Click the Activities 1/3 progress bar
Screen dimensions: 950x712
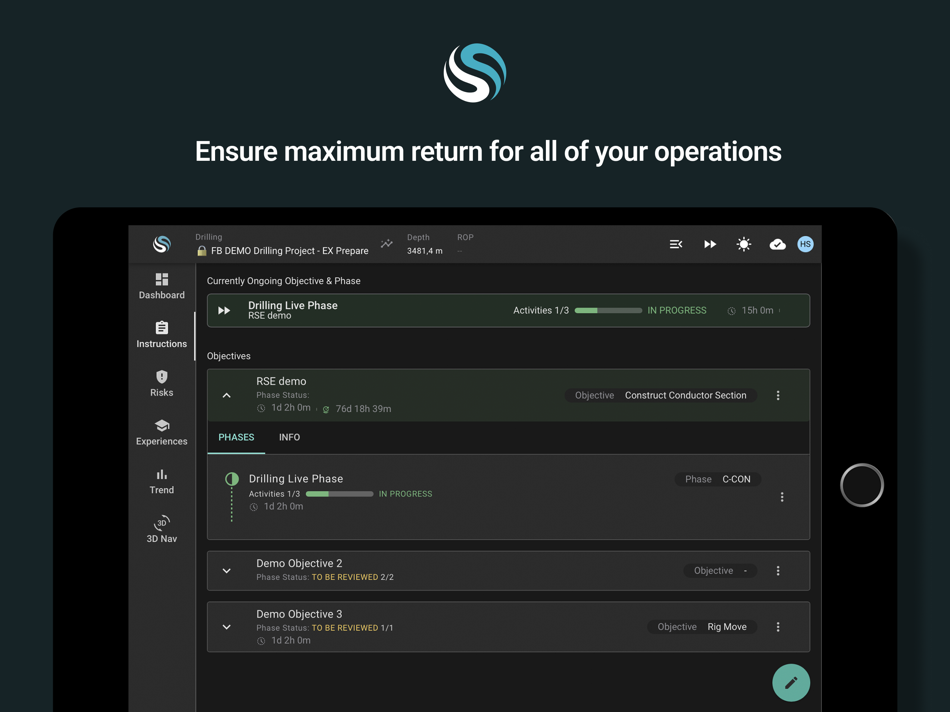(x=608, y=310)
